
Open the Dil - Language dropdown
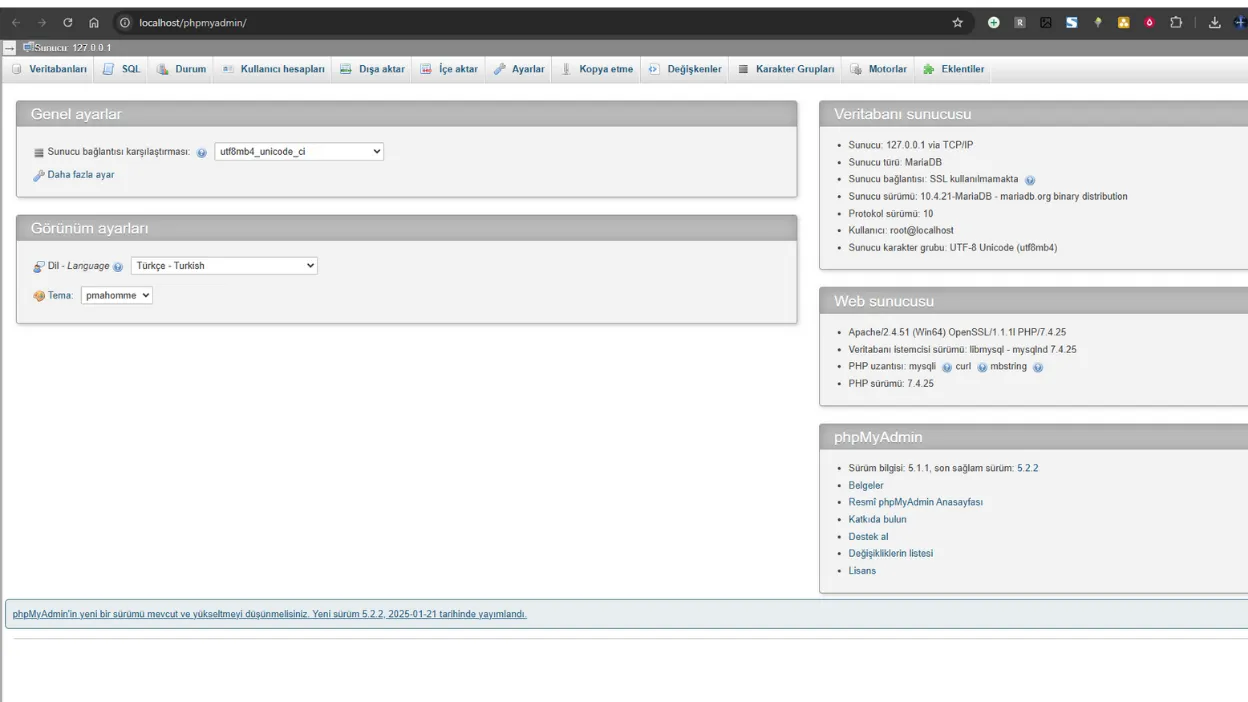coord(224,266)
